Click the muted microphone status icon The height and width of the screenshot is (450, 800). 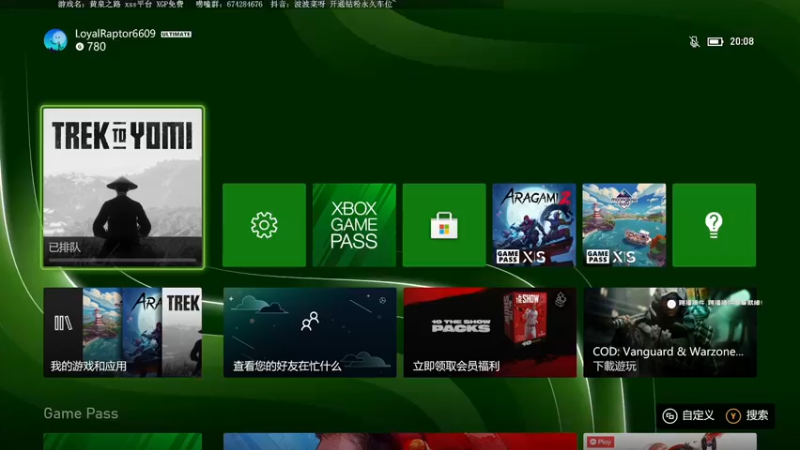point(694,41)
